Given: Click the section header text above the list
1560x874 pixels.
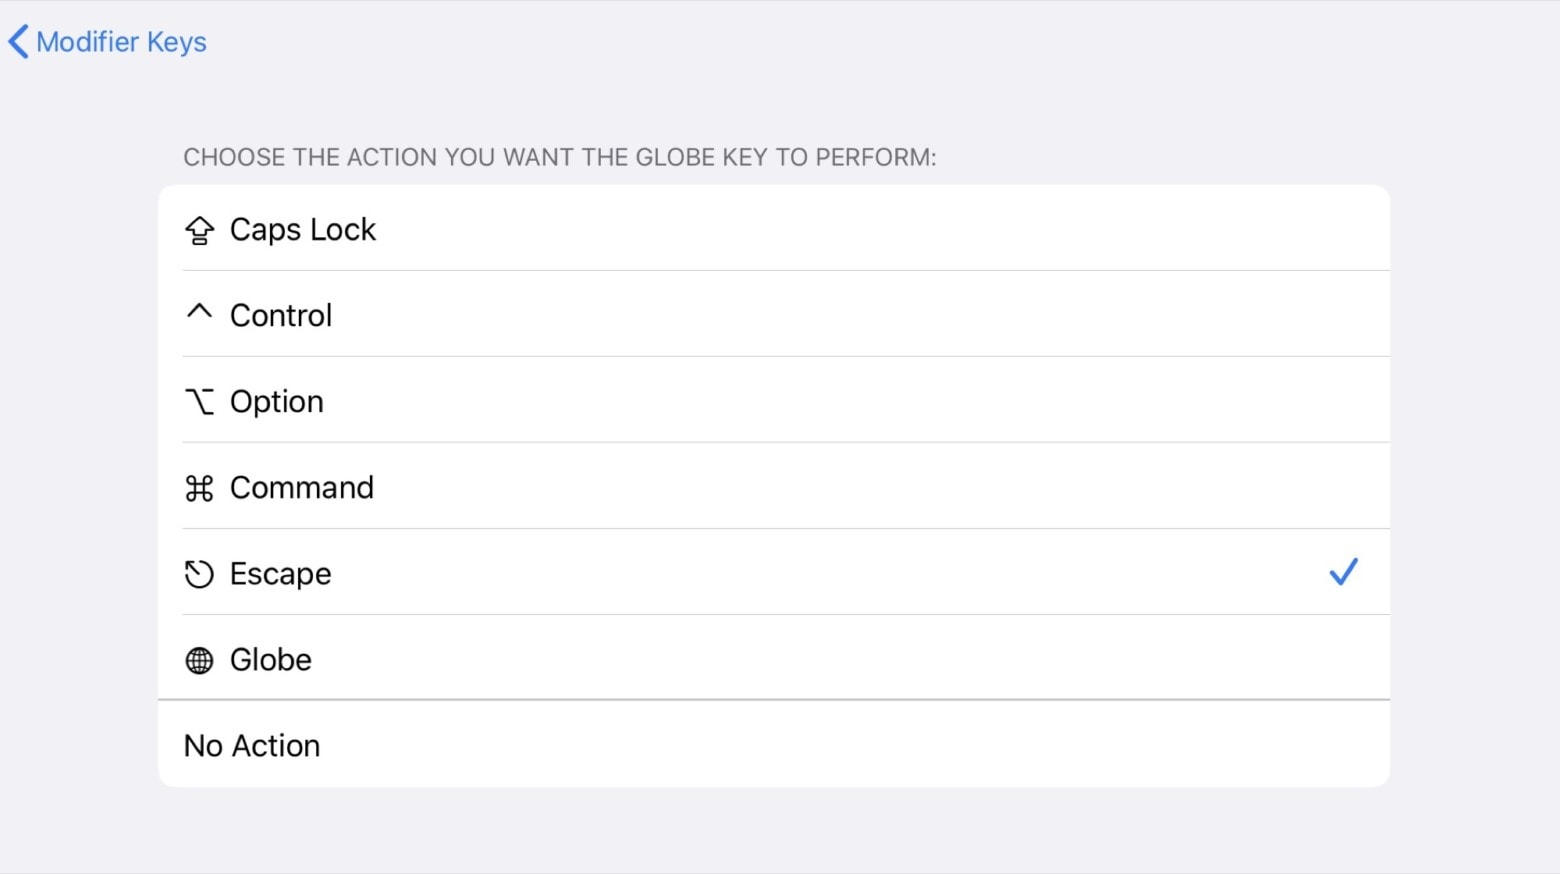Looking at the screenshot, I should (x=559, y=157).
